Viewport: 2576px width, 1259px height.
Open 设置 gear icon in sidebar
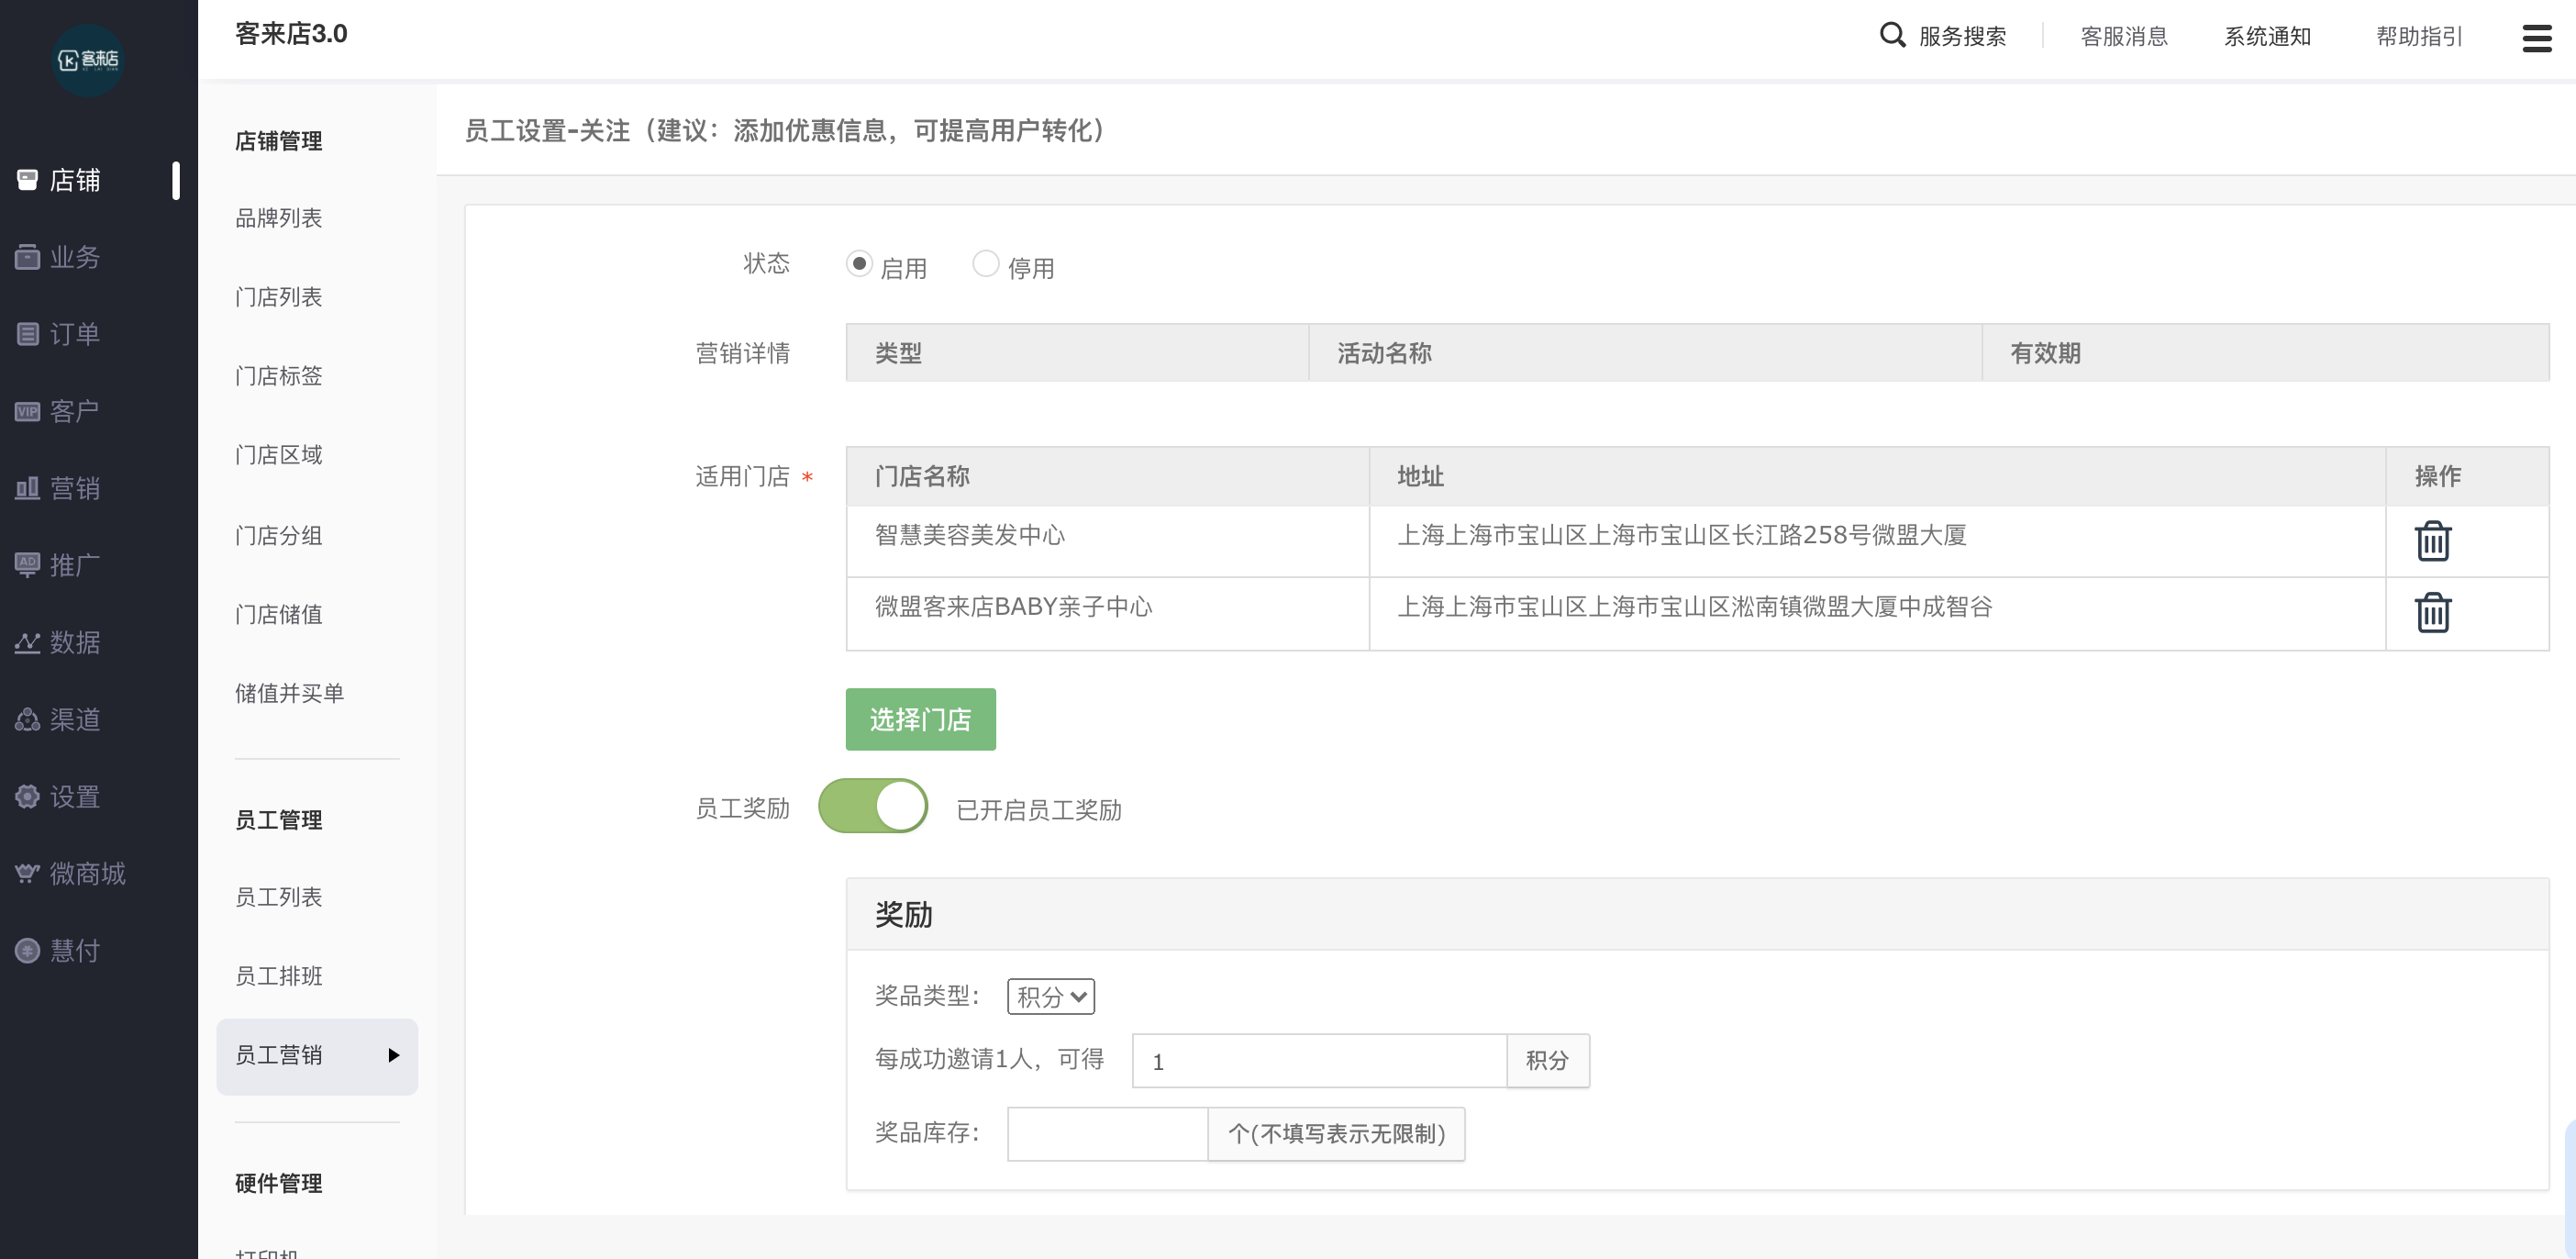[27, 796]
